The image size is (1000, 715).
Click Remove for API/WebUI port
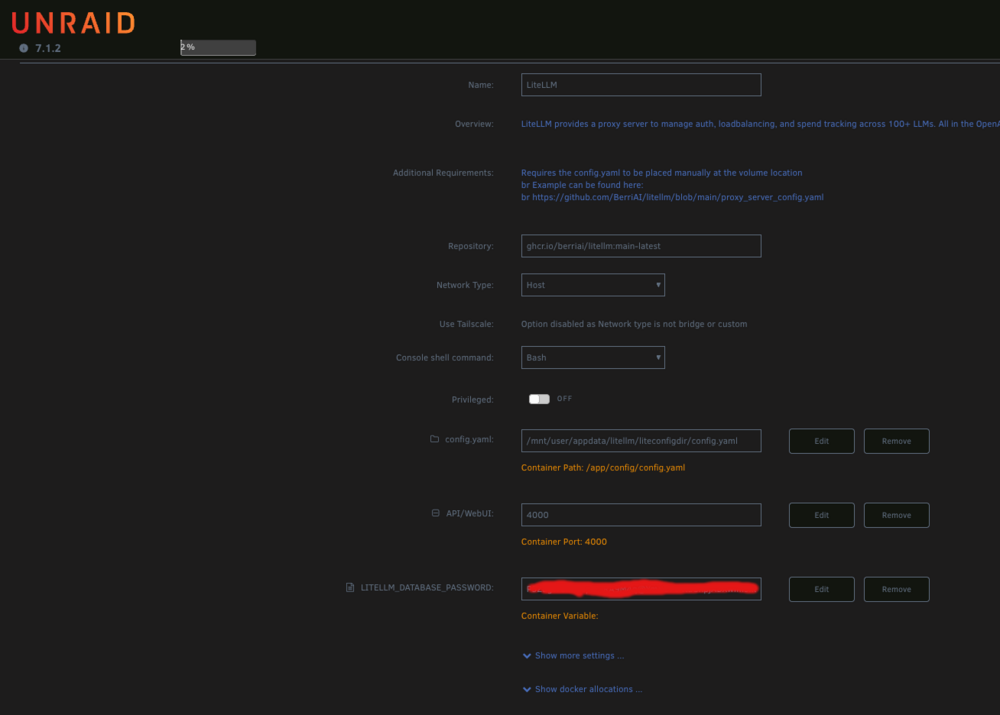click(896, 515)
